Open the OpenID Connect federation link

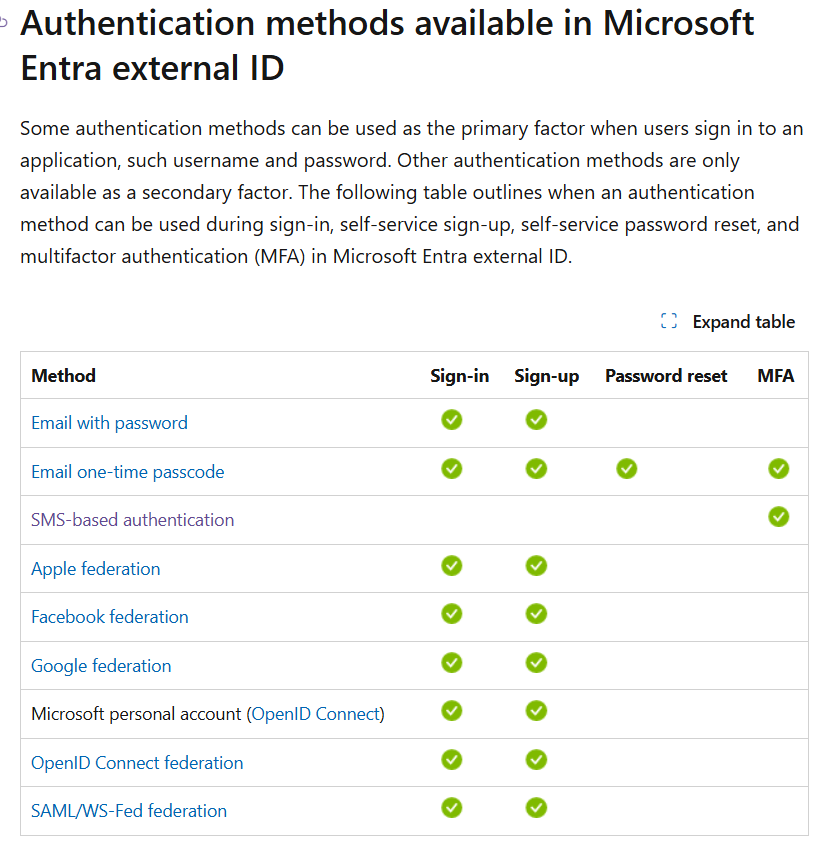(x=137, y=763)
